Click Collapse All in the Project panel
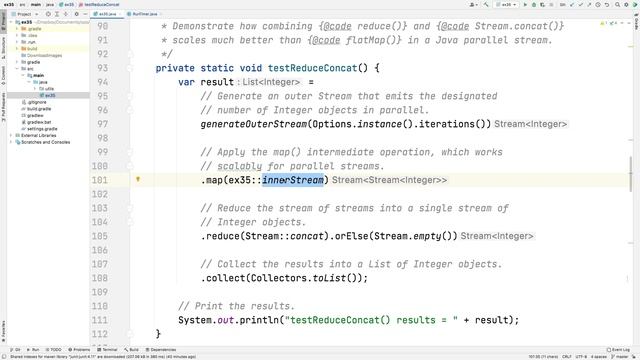The image size is (640, 360). (66, 14)
